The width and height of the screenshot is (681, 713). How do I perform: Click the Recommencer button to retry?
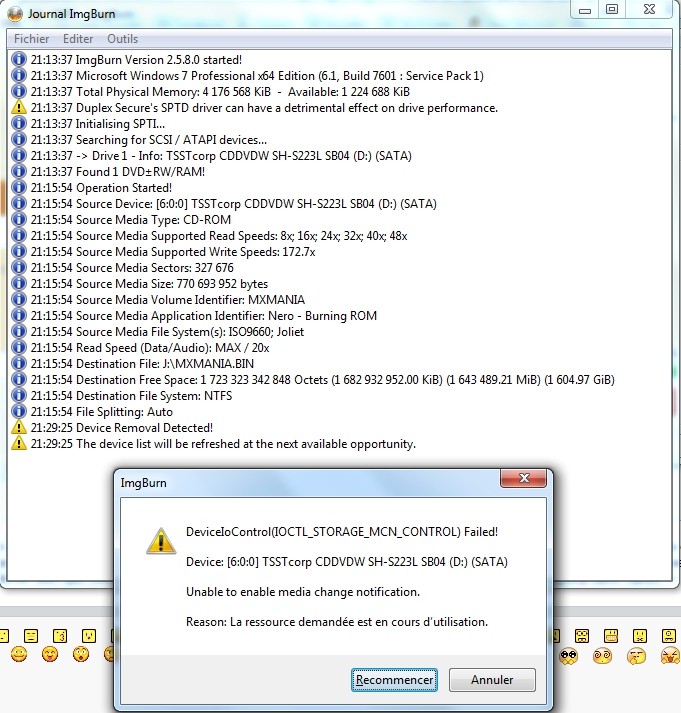(x=394, y=680)
